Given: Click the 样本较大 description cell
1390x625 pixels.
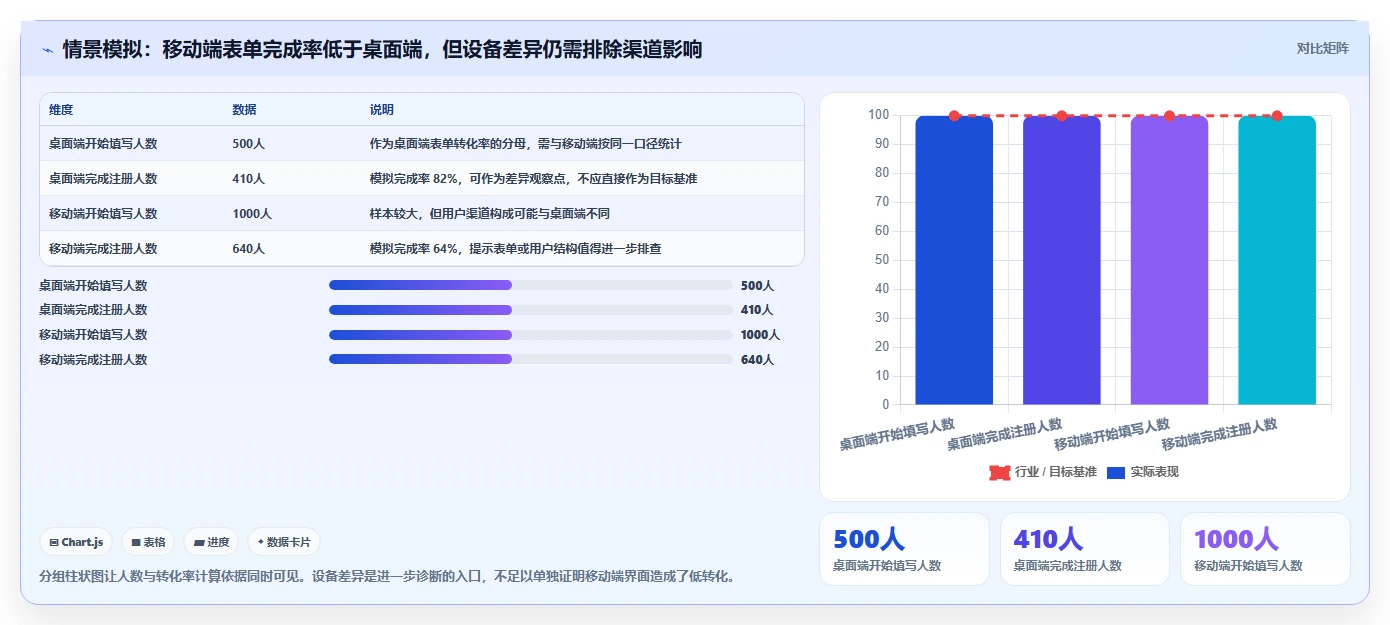Looking at the screenshot, I should coord(490,214).
